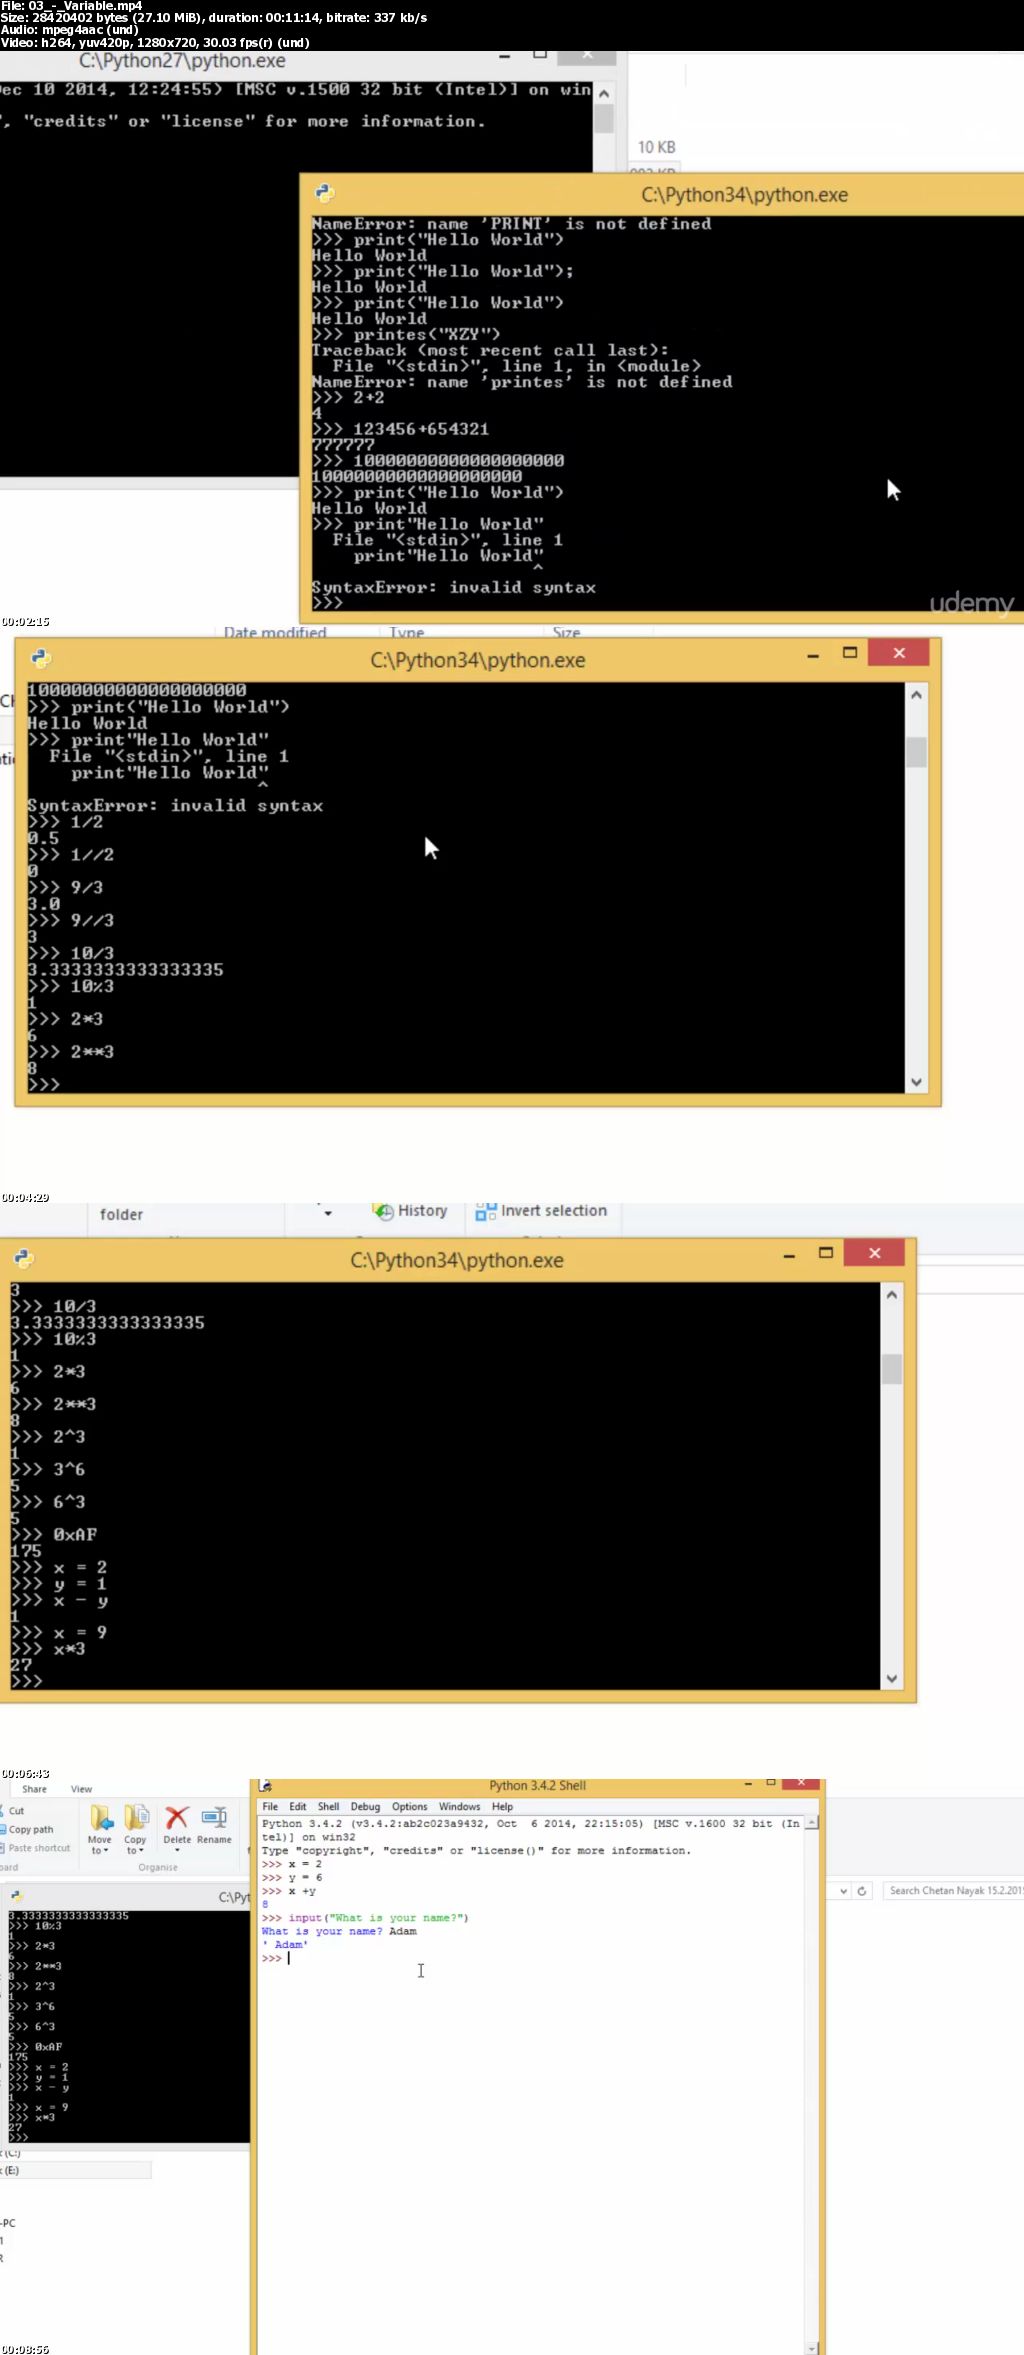Click Python icon of console beneath the History button
Viewport: 1024px width, 2355px height.
(23, 1259)
